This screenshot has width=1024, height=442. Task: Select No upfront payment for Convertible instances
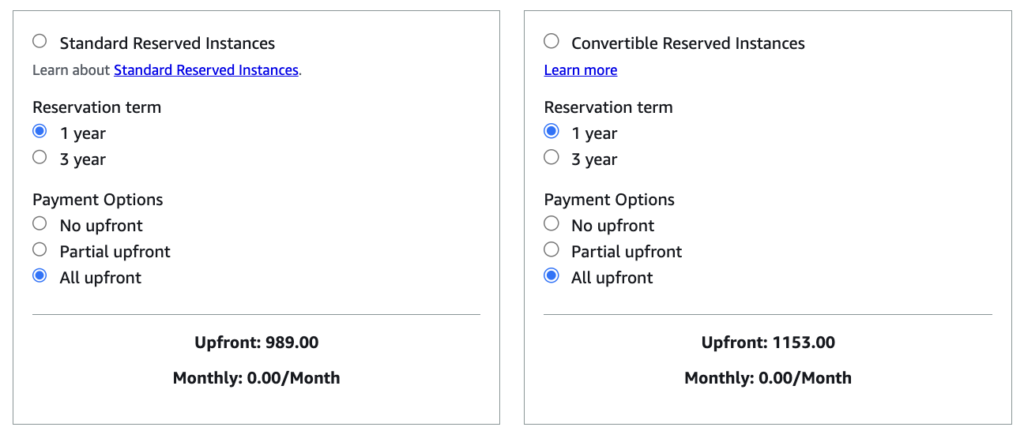[551, 224]
